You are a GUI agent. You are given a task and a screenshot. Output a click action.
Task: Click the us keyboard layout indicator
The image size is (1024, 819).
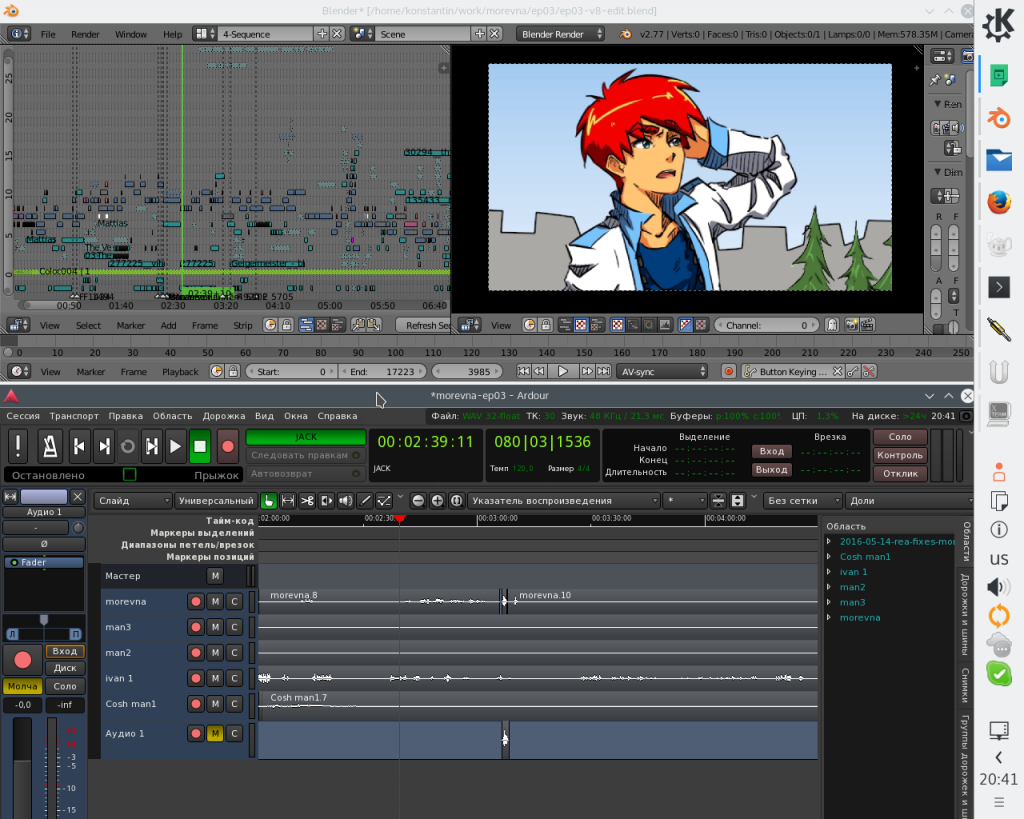click(x=999, y=559)
